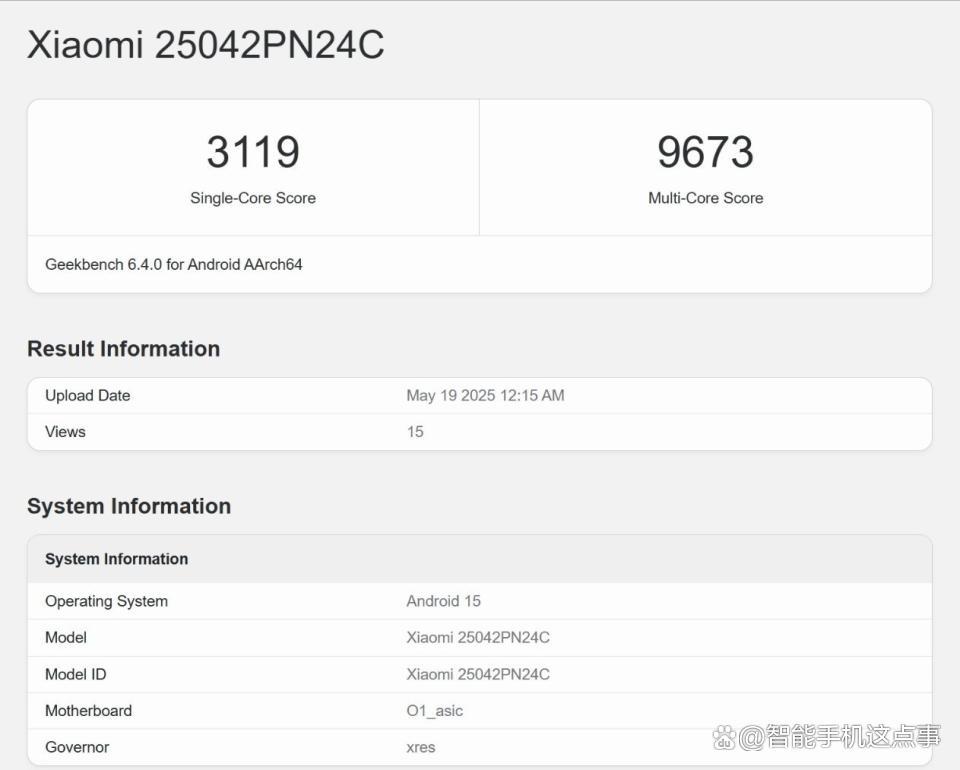Image resolution: width=960 pixels, height=770 pixels.
Task: Click the Operating System row label
Action: 107,601
